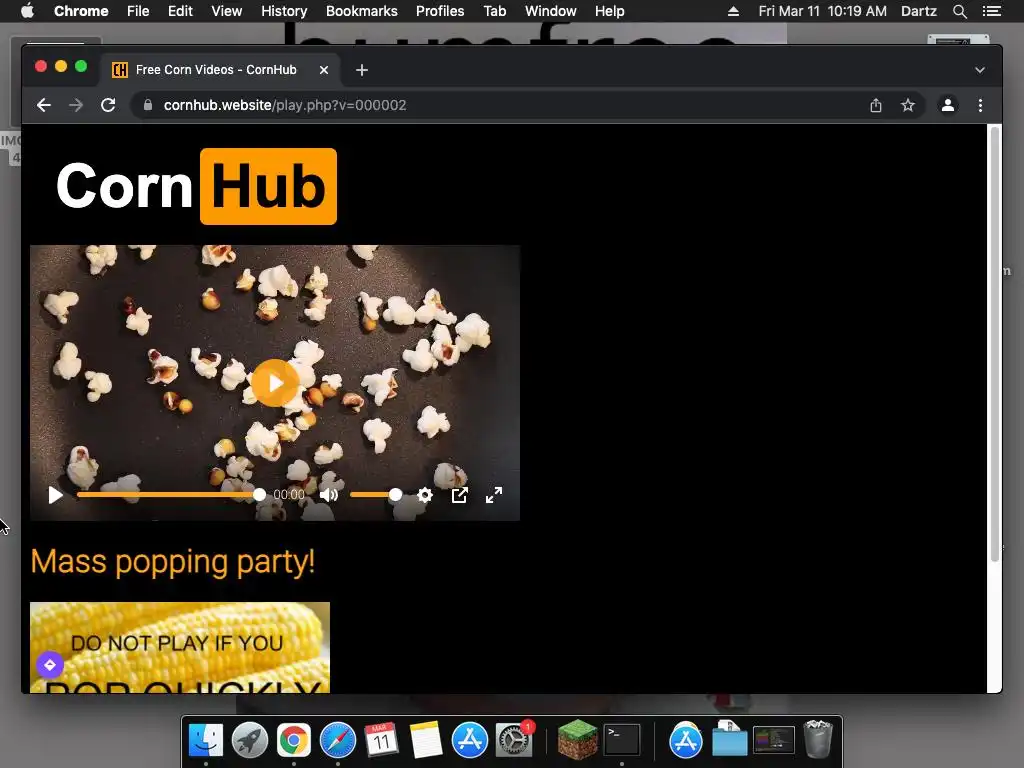Open the Chrome application menu
The height and width of the screenshot is (768, 1024).
click(x=81, y=11)
